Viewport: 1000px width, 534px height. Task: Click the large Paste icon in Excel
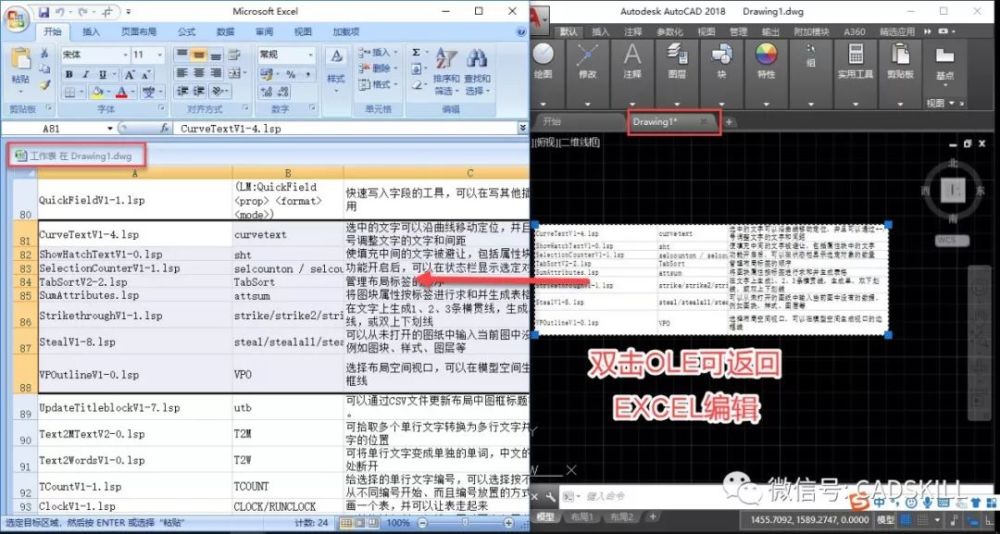(20, 59)
